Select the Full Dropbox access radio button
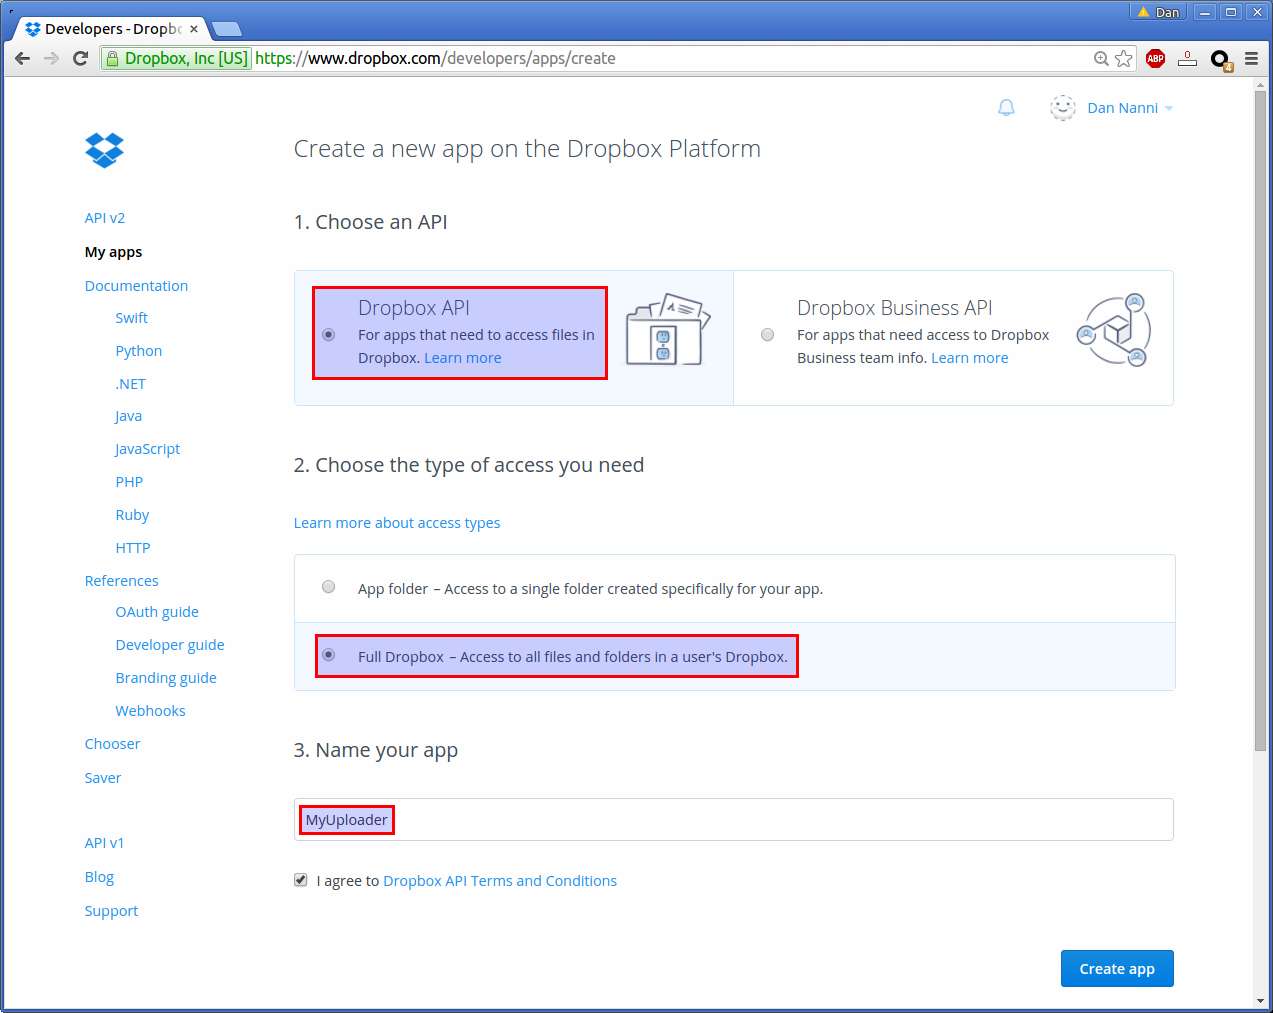Screen dimensions: 1273x1013 (x=328, y=655)
